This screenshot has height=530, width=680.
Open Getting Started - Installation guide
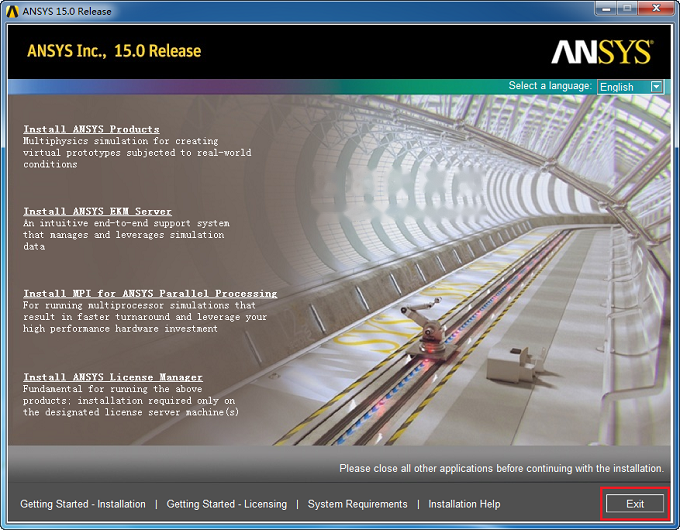click(83, 504)
